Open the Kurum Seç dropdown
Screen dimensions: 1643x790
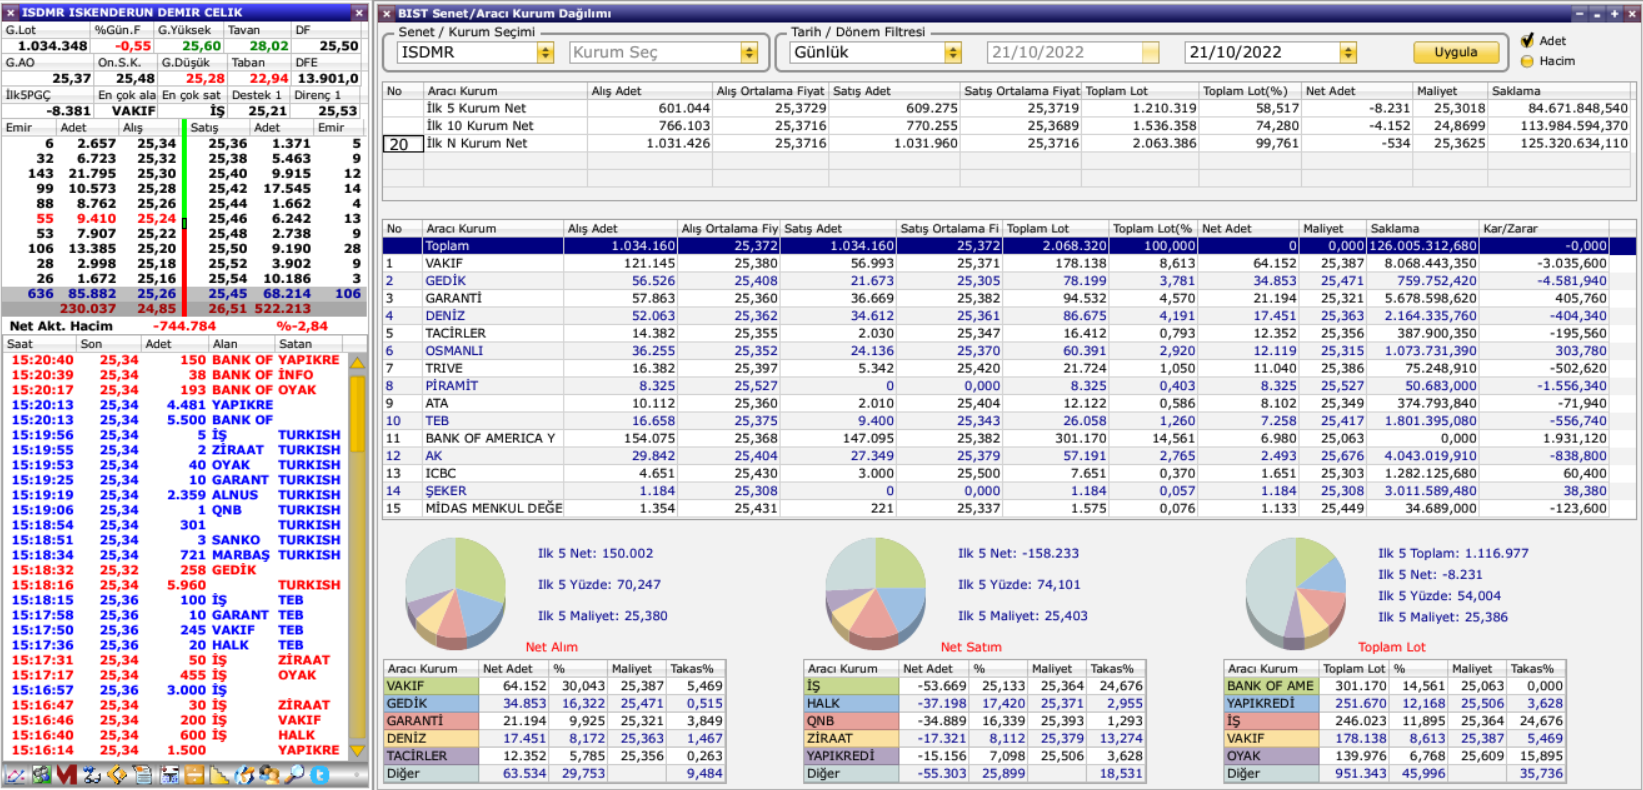tap(749, 52)
